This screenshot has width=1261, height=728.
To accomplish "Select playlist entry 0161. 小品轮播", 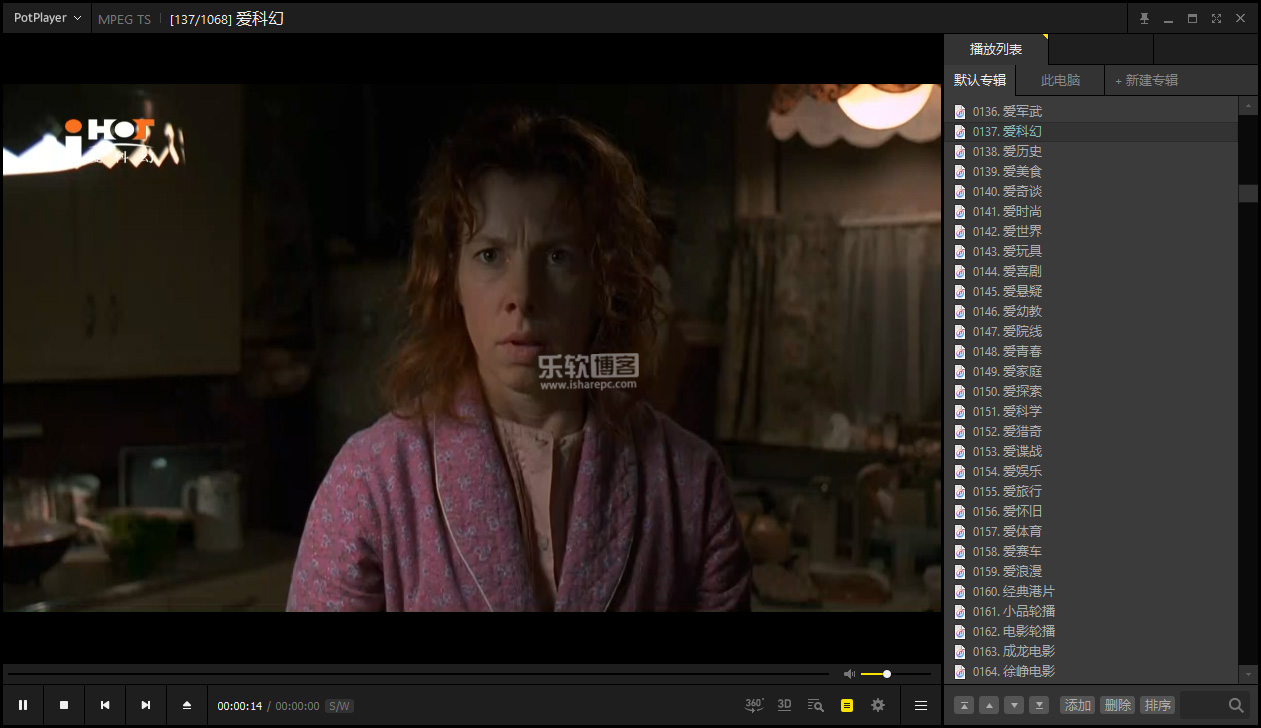I will pyautogui.click(x=1091, y=611).
